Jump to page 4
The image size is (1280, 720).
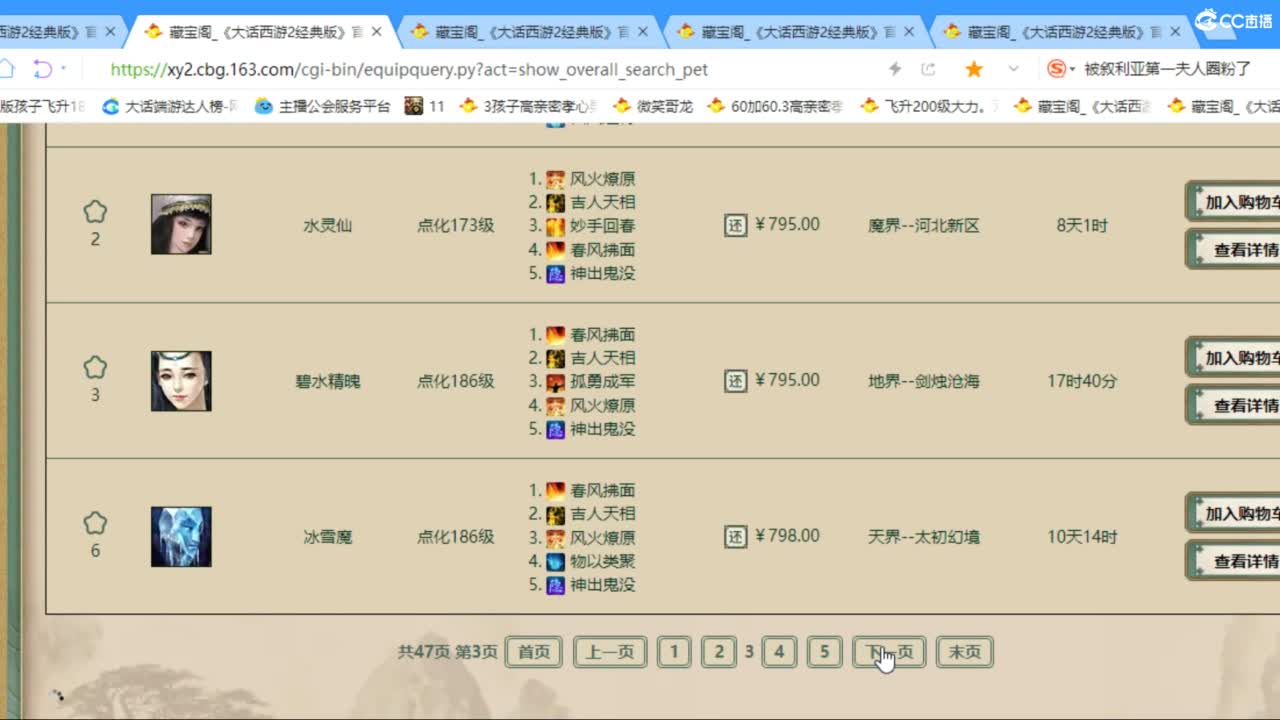point(779,652)
